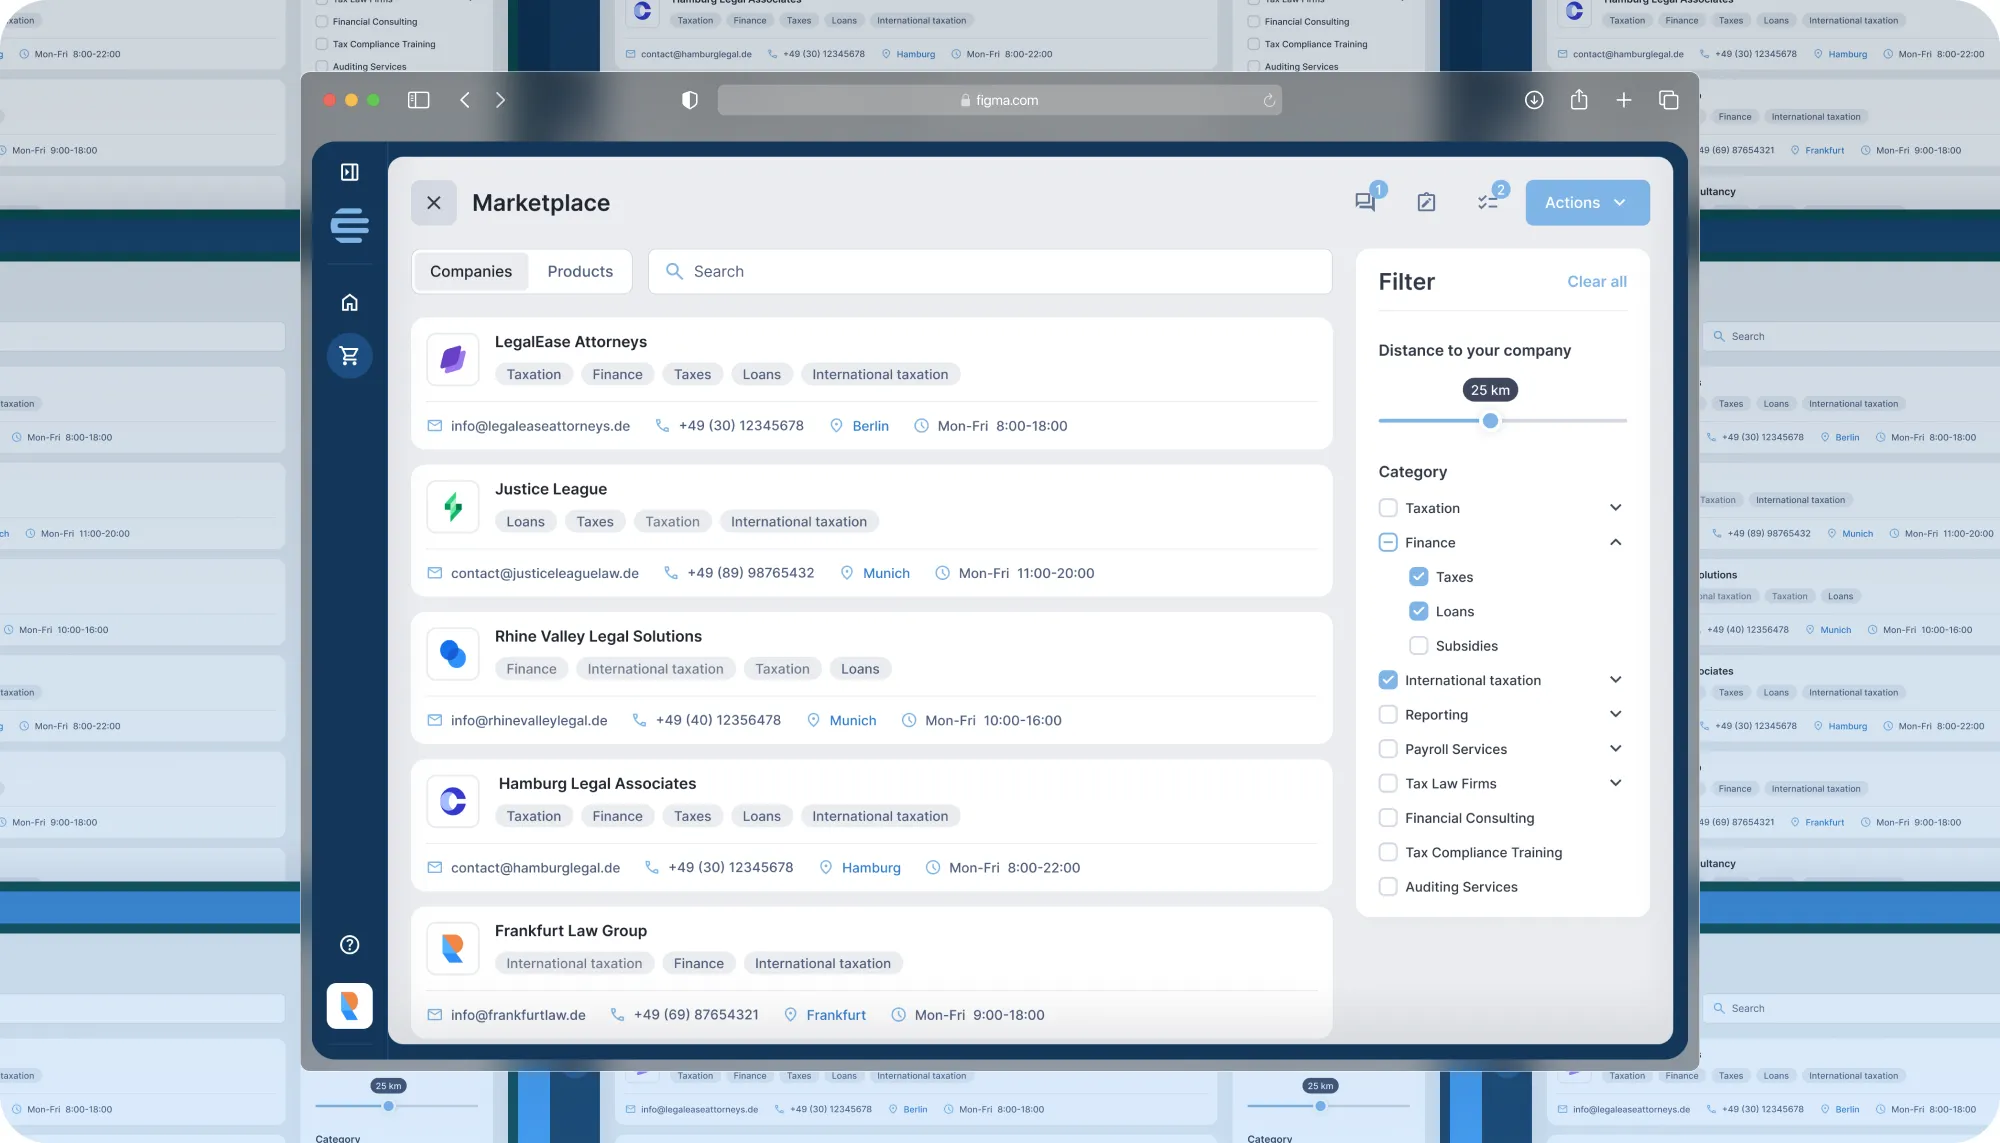Toggle the sidebar panel collapse icon

[349, 172]
